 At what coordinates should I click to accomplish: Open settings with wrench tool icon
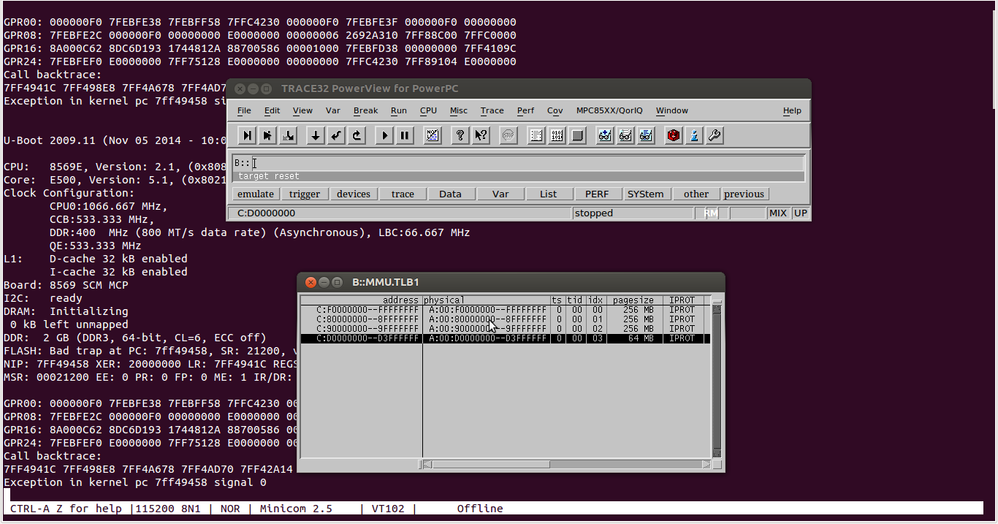pos(715,135)
